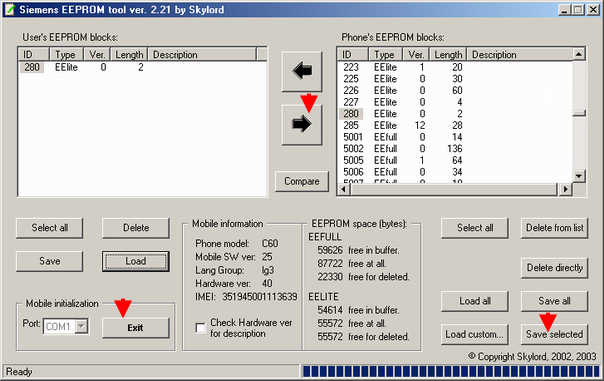Click scroll left arrow in phone's blocks list

[344, 189]
